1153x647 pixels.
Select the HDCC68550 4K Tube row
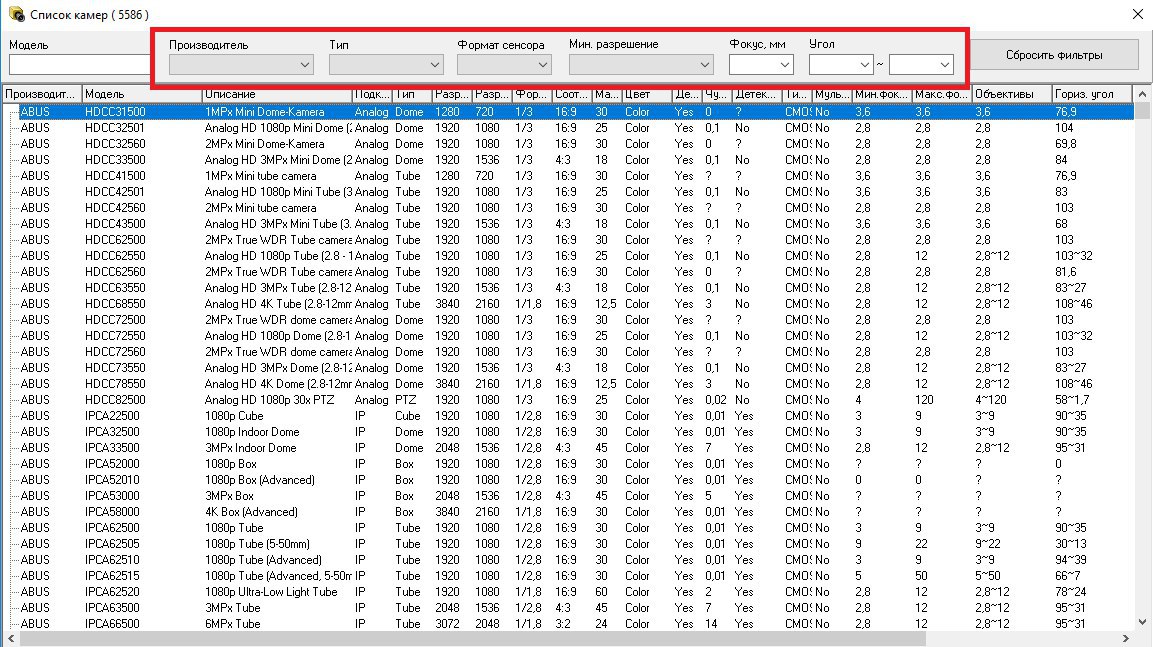click(575, 304)
